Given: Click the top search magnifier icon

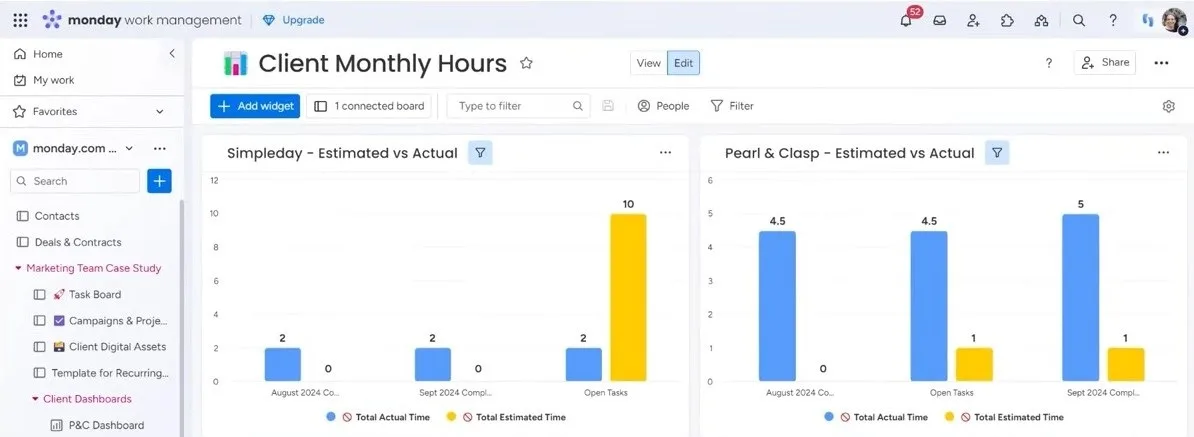Looking at the screenshot, I should pos(1079,21).
